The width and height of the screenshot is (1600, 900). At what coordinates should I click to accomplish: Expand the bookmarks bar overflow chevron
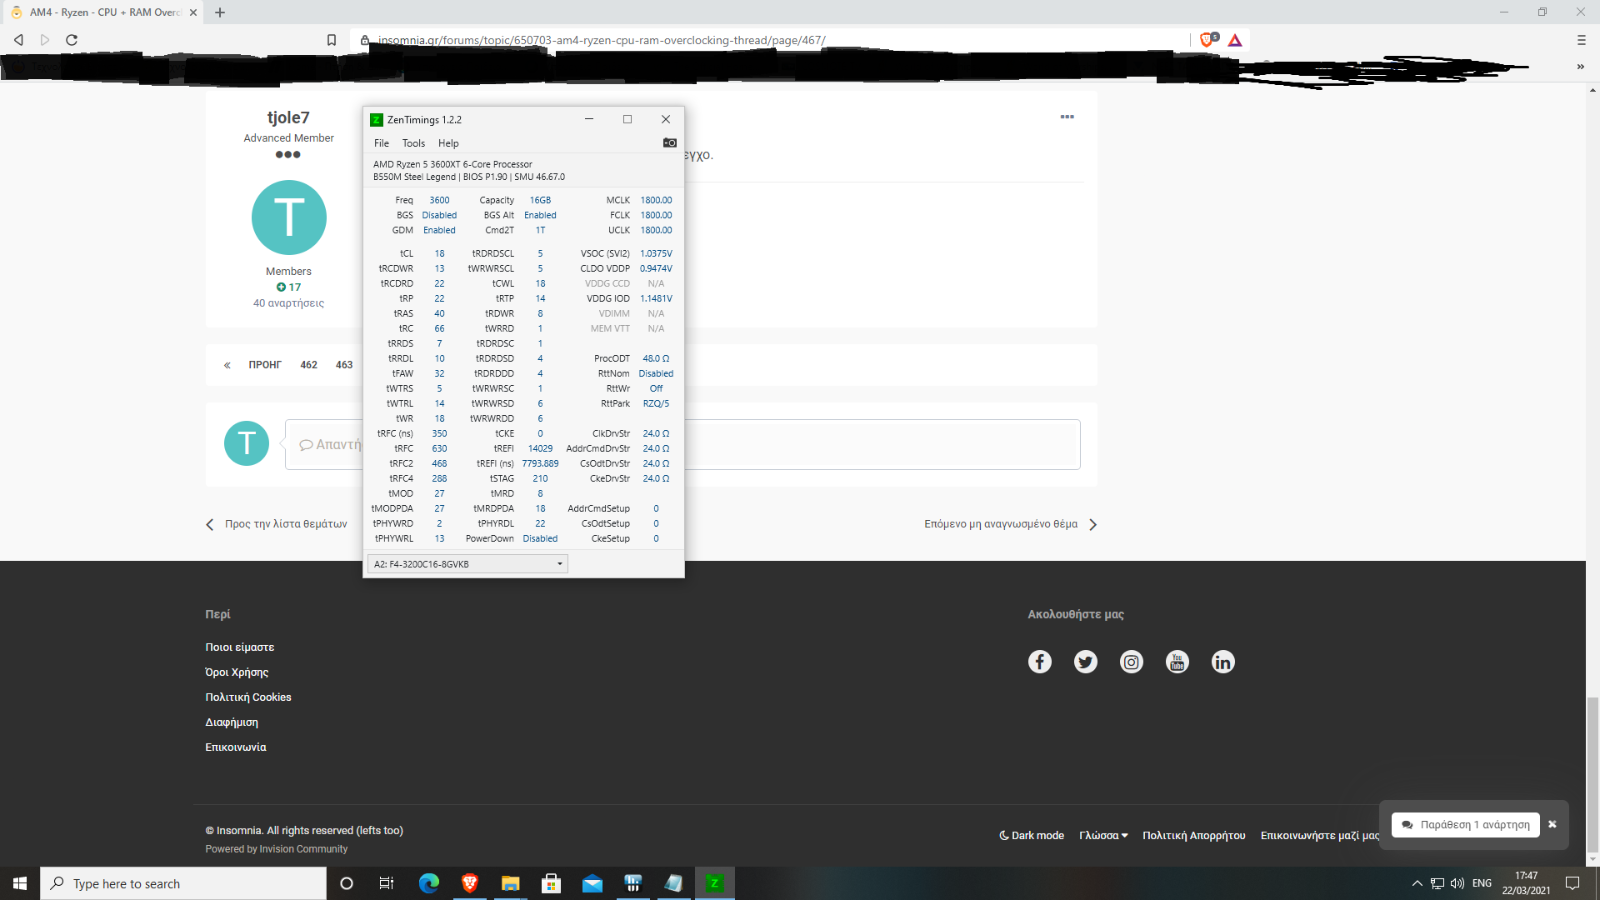click(1580, 67)
